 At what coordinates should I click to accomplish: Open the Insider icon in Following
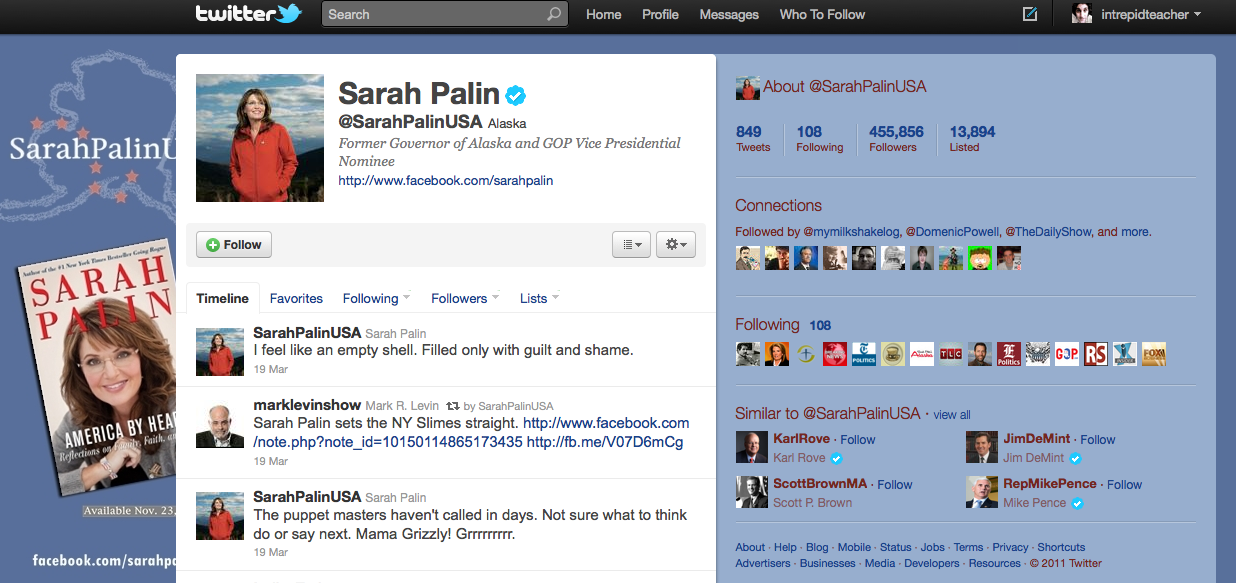(x=1125, y=354)
